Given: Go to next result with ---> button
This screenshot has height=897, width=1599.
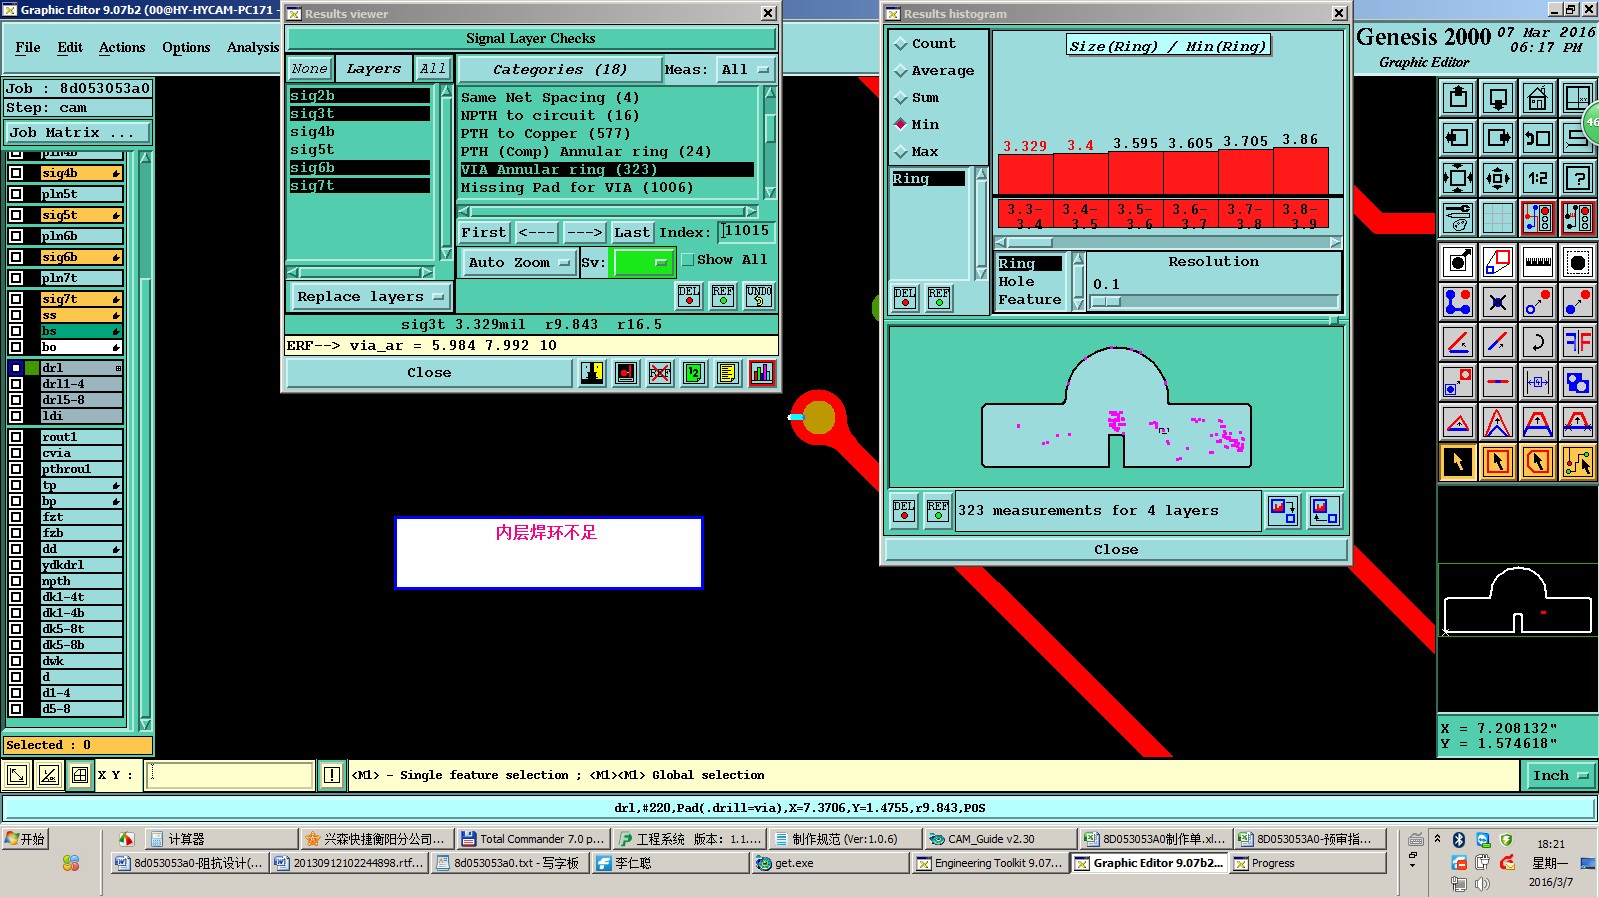Looking at the screenshot, I should click(584, 233).
